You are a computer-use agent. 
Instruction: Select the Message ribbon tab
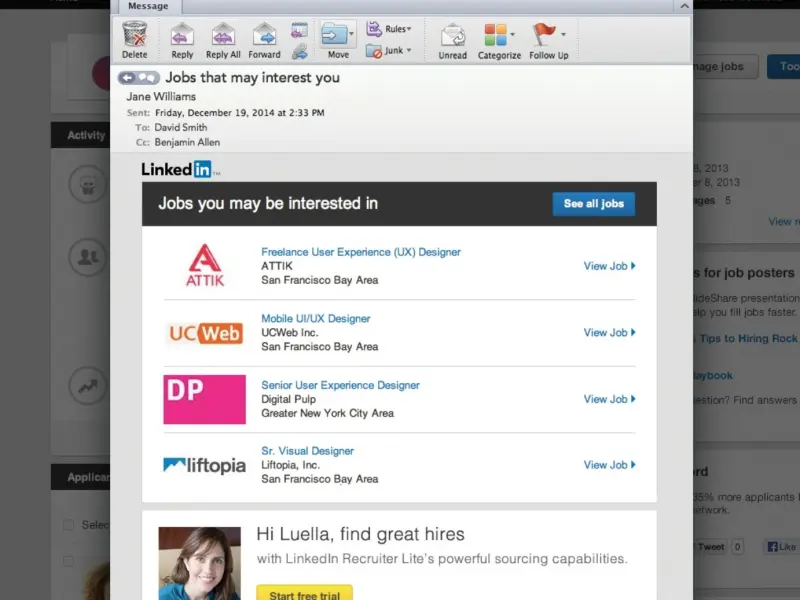tap(149, 6)
